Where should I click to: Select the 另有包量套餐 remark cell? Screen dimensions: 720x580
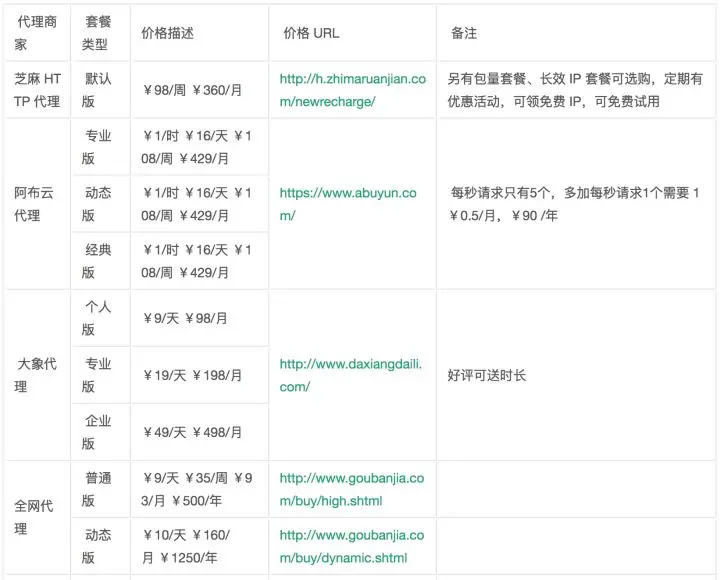pyautogui.click(x=576, y=90)
